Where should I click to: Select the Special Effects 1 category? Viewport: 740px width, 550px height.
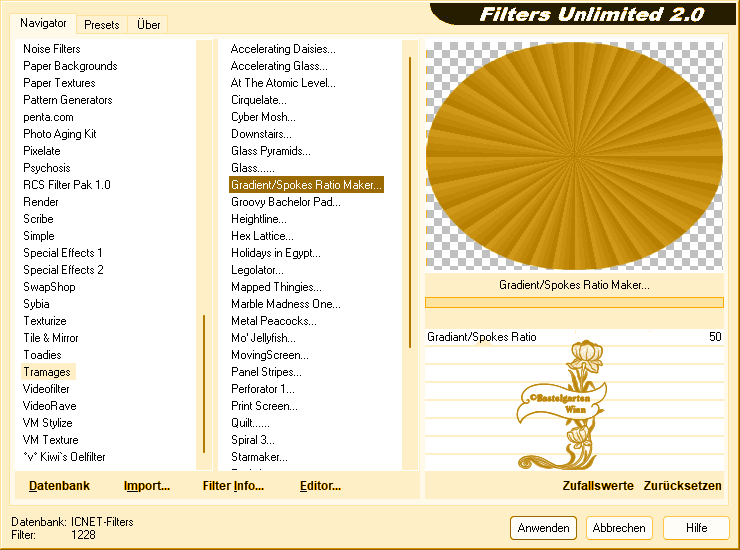[x=63, y=253]
